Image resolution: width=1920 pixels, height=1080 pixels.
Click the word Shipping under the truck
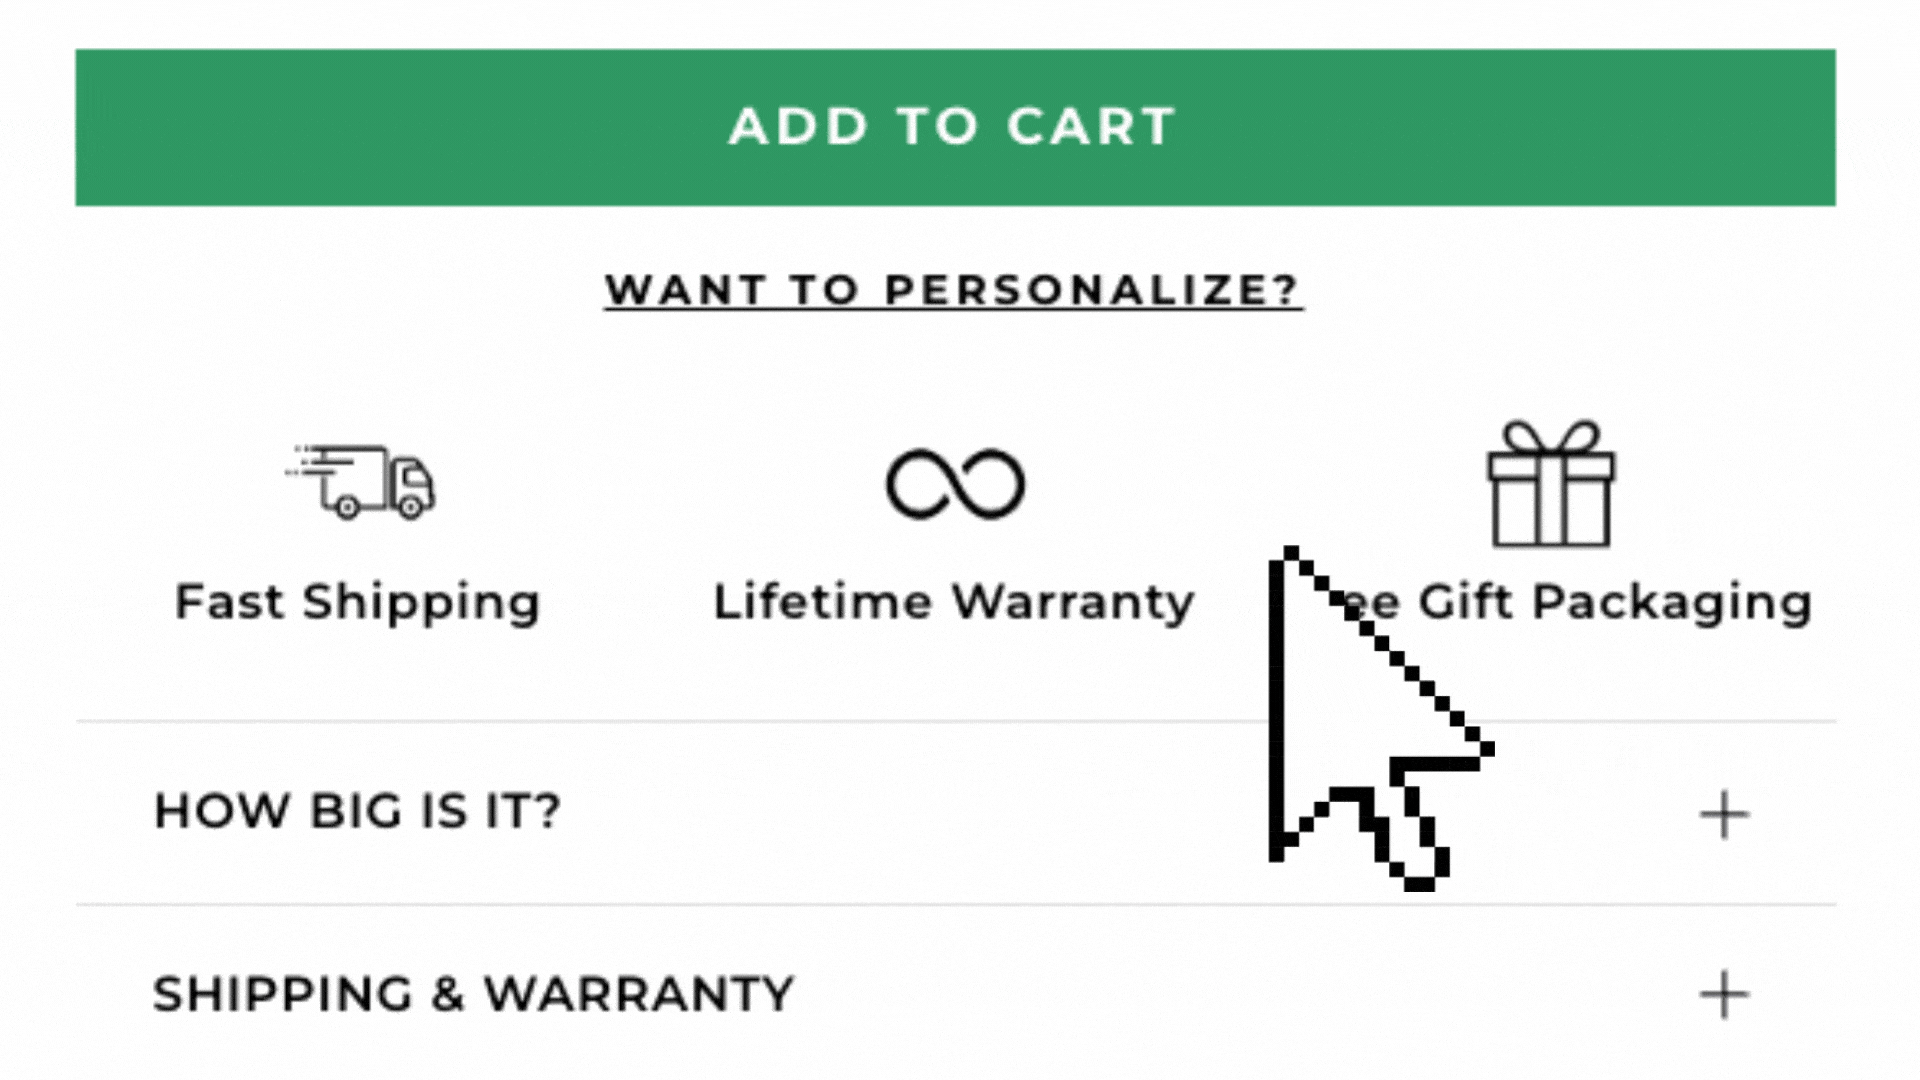click(421, 604)
